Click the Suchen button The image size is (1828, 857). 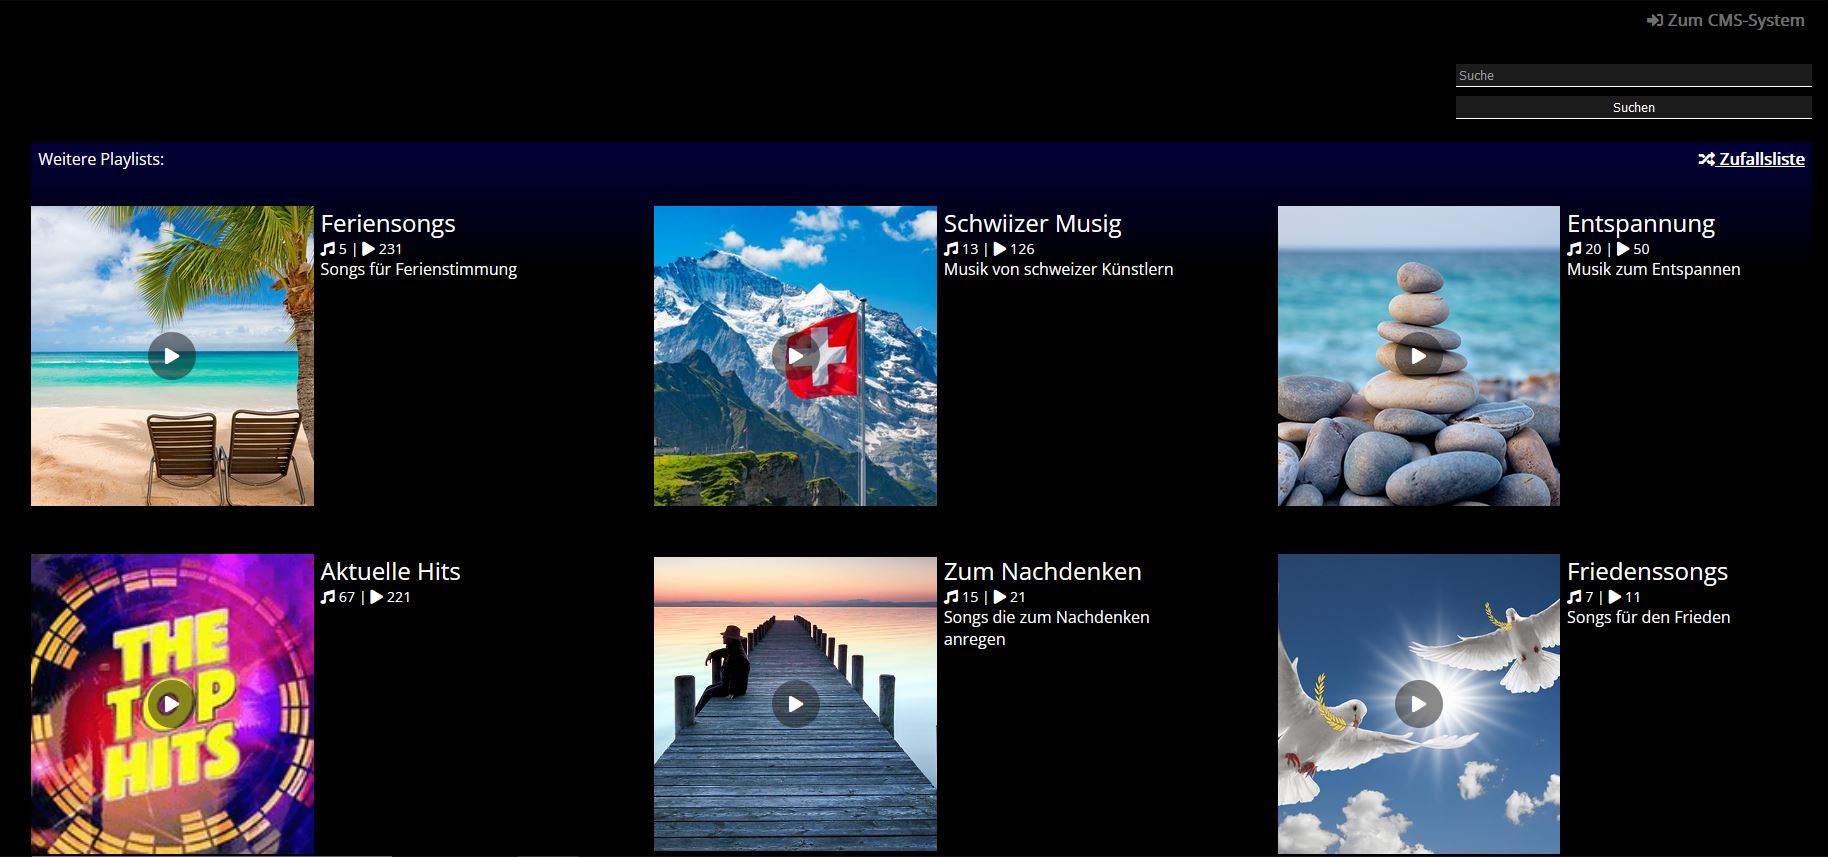(1633, 107)
